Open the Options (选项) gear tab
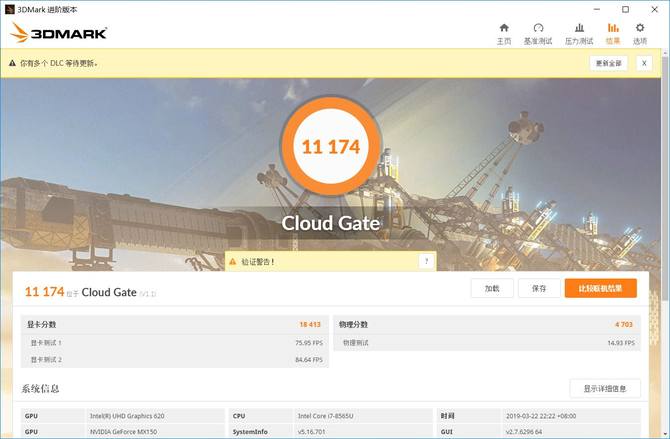 [640, 34]
